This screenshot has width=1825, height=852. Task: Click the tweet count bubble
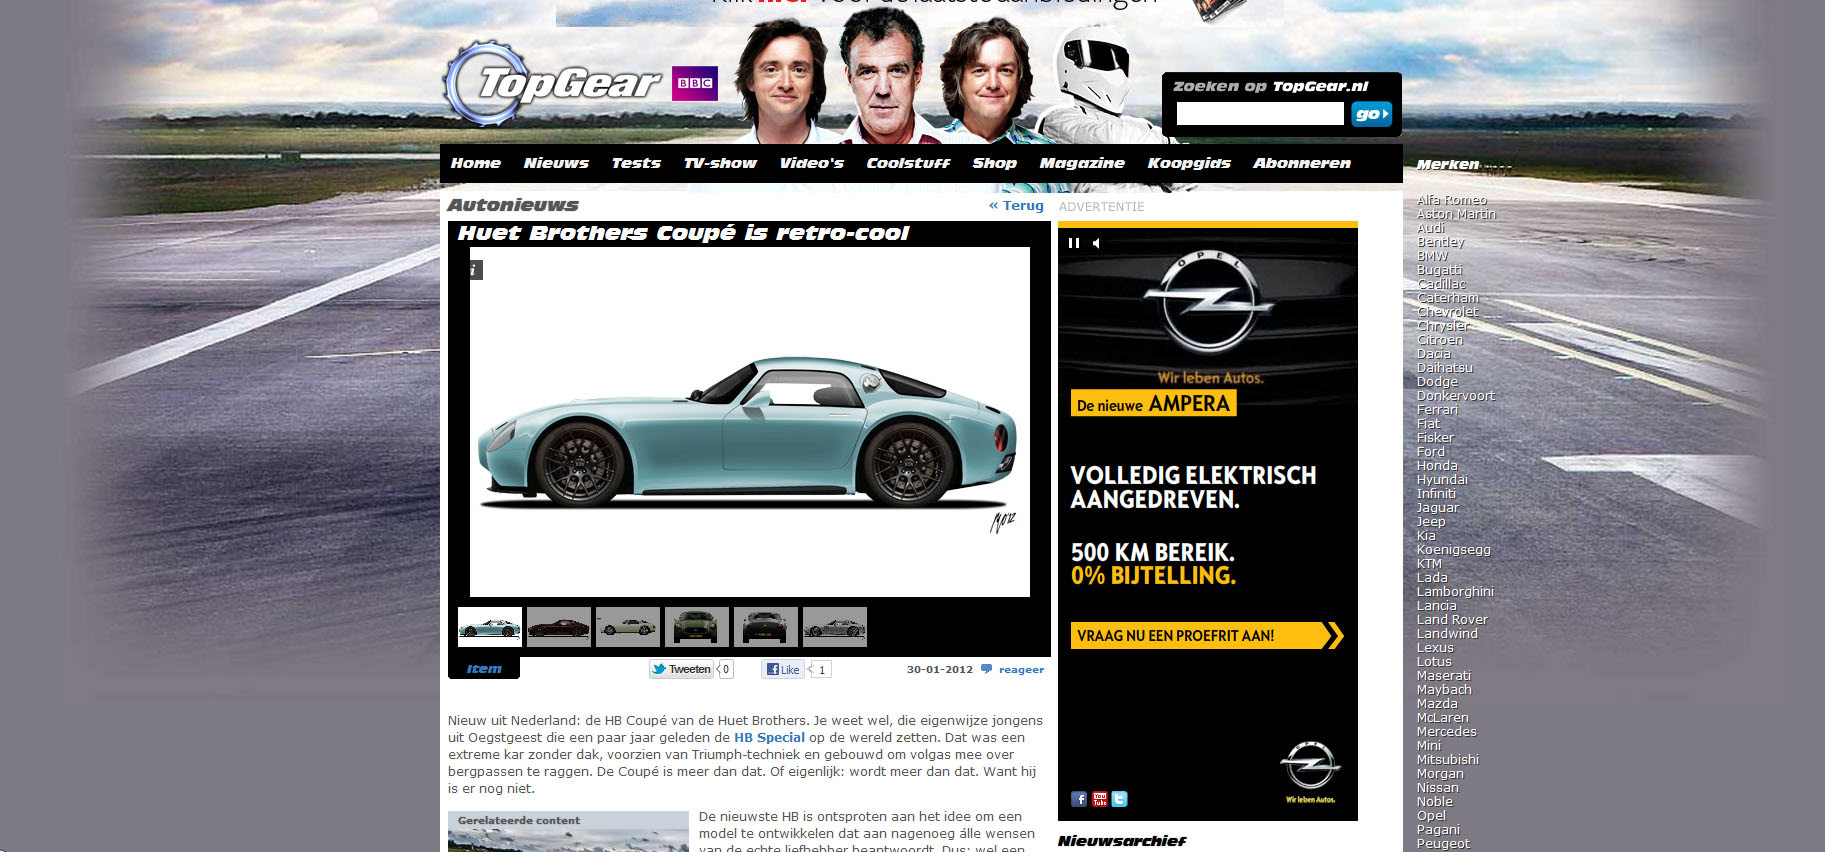[726, 669]
